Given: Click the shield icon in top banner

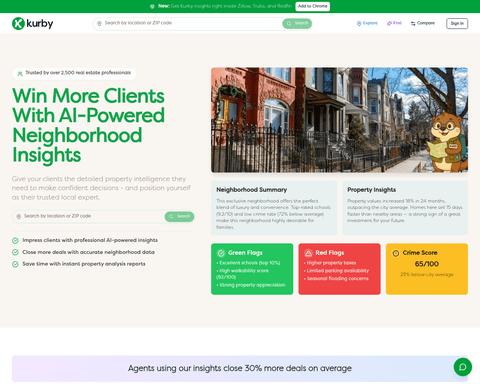Looking at the screenshot, I should (x=152, y=6).
